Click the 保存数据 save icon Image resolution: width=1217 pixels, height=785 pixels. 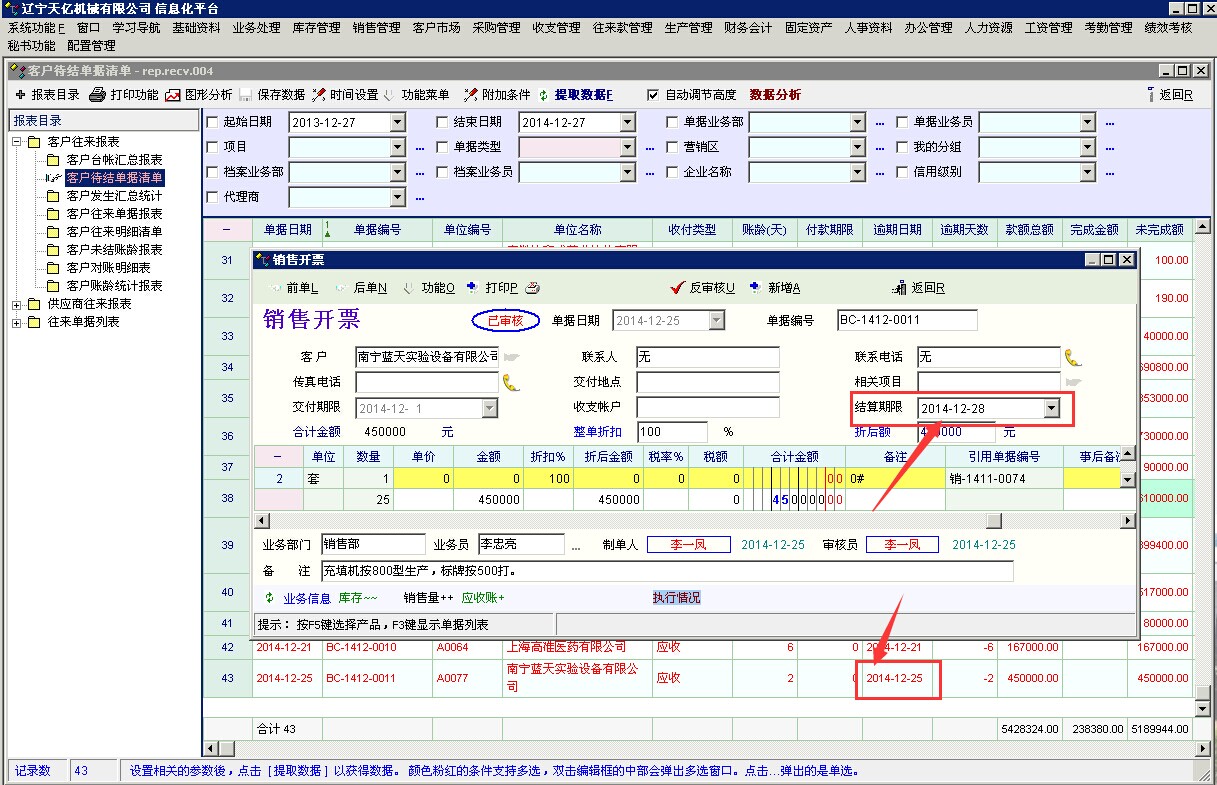tap(246, 95)
